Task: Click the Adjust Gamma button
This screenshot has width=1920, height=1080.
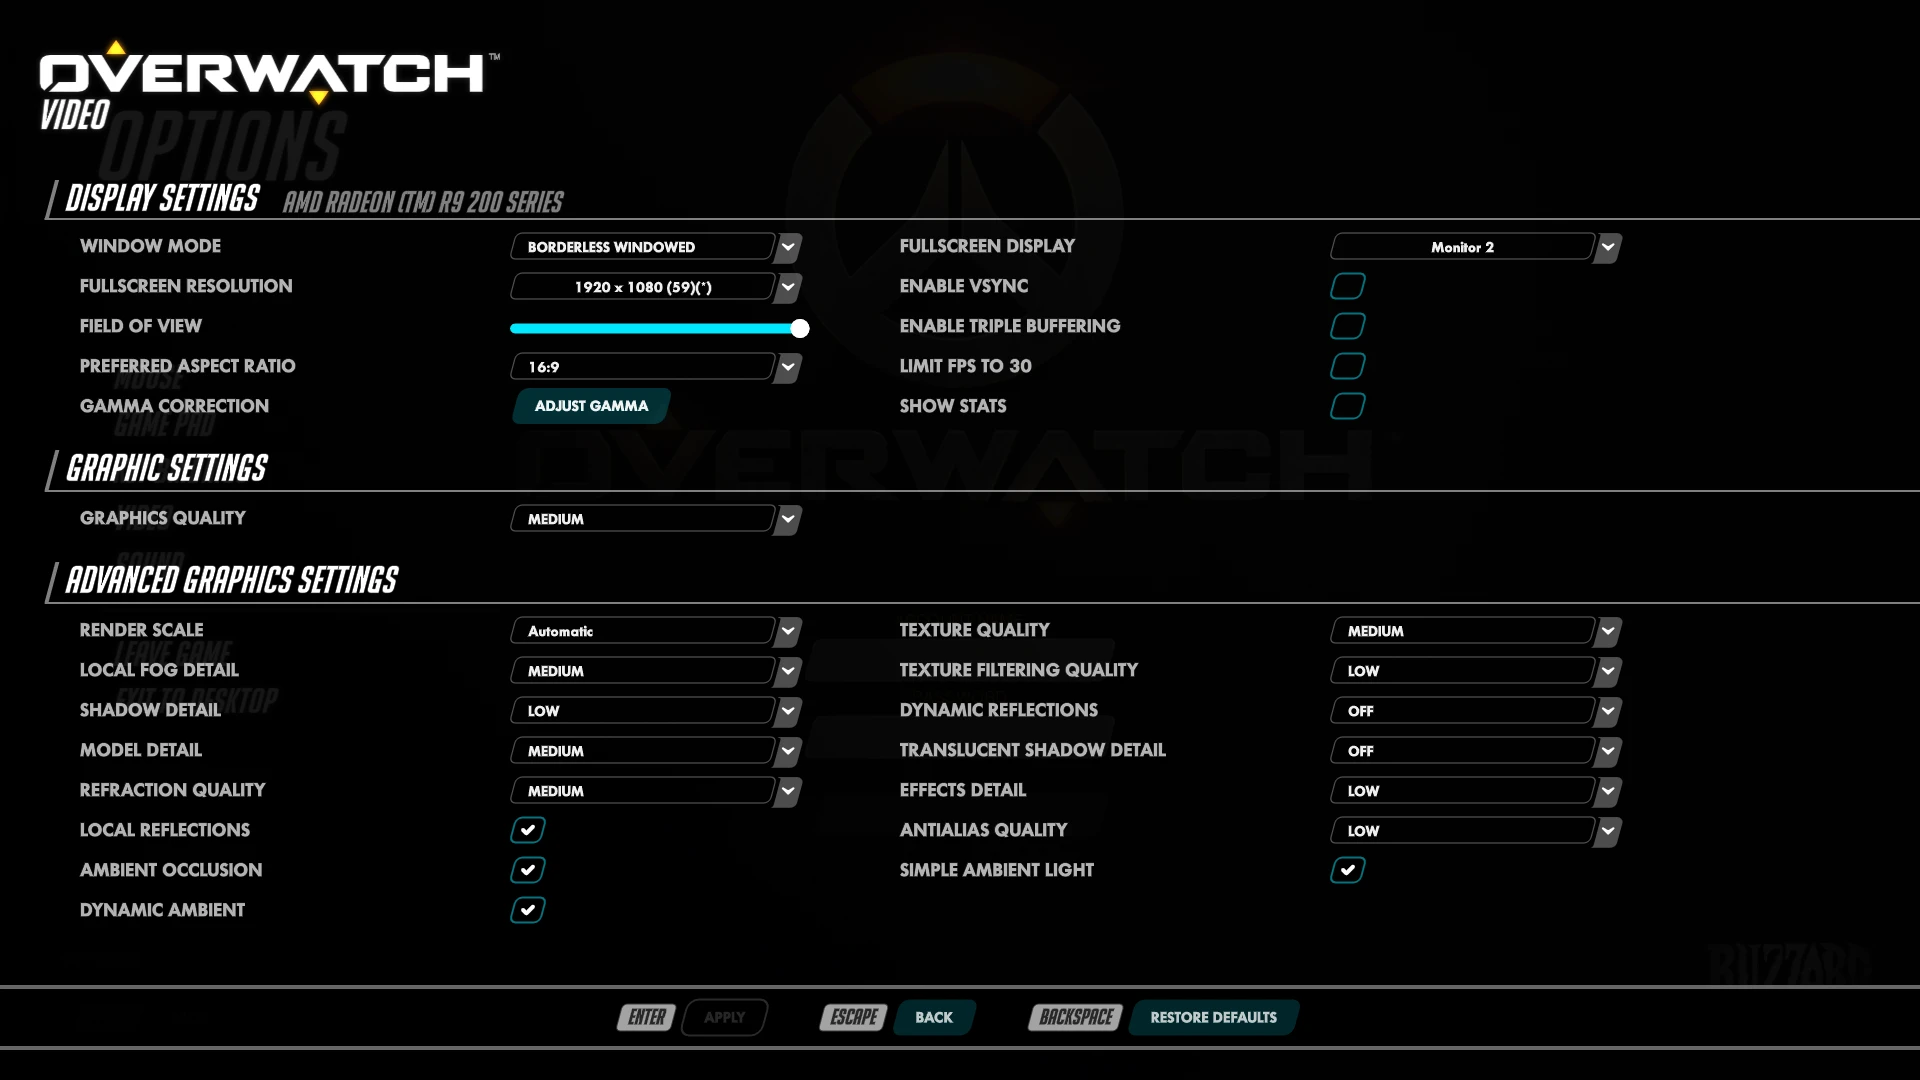Action: tap(591, 405)
